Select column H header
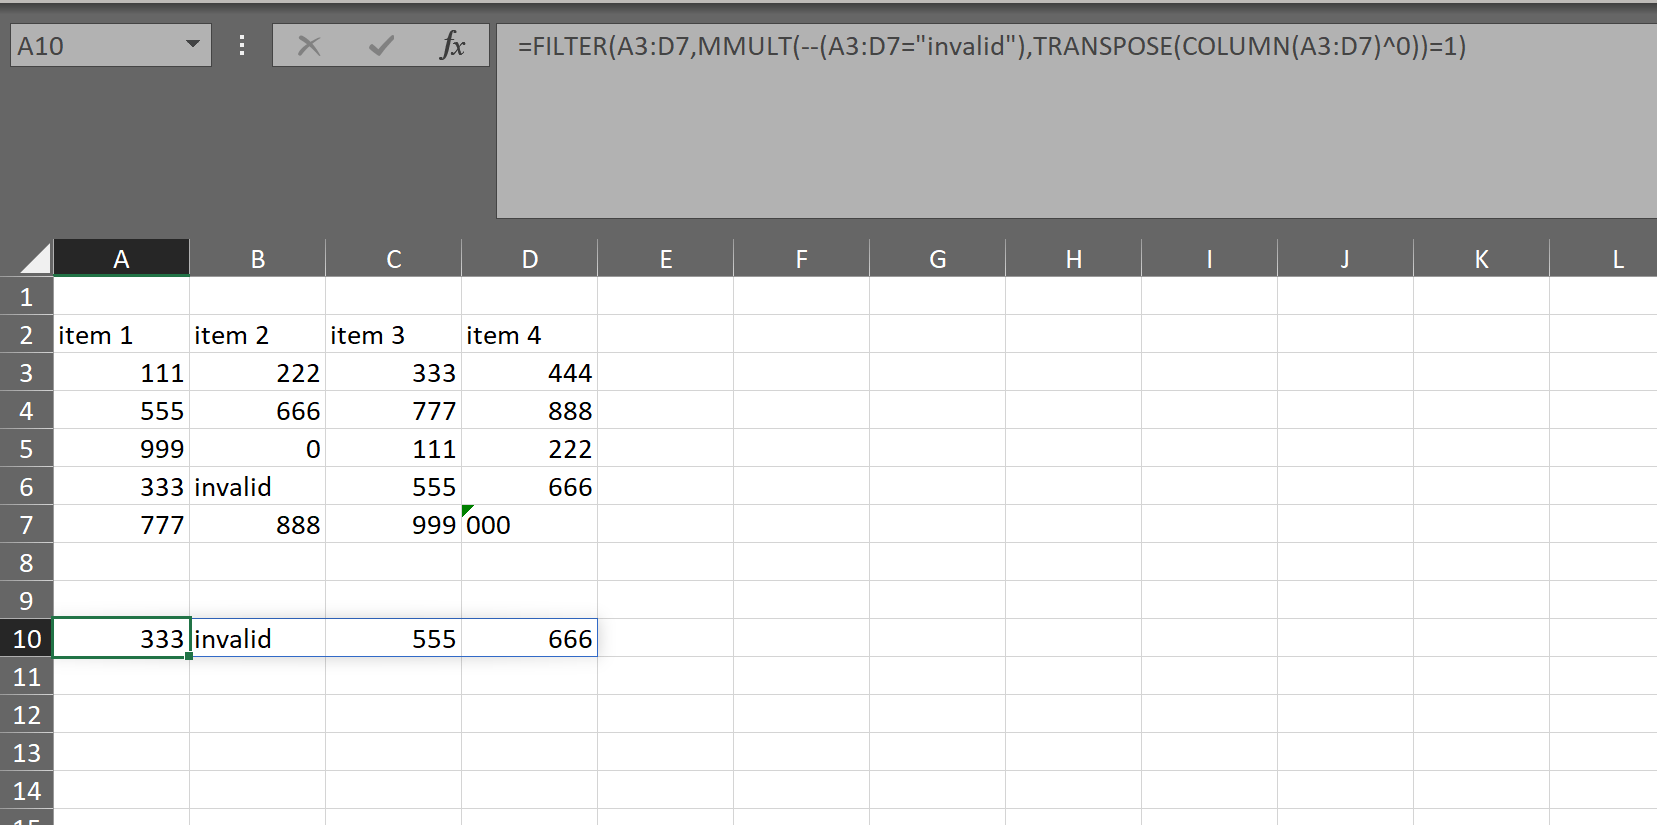Screen dimensions: 1657x825 [1074, 258]
